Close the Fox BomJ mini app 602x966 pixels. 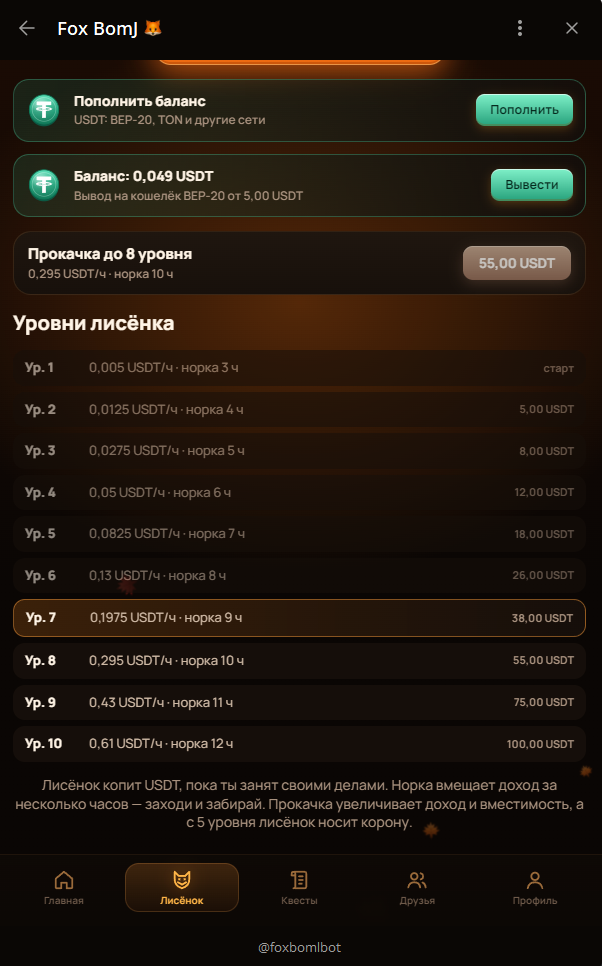click(x=572, y=28)
